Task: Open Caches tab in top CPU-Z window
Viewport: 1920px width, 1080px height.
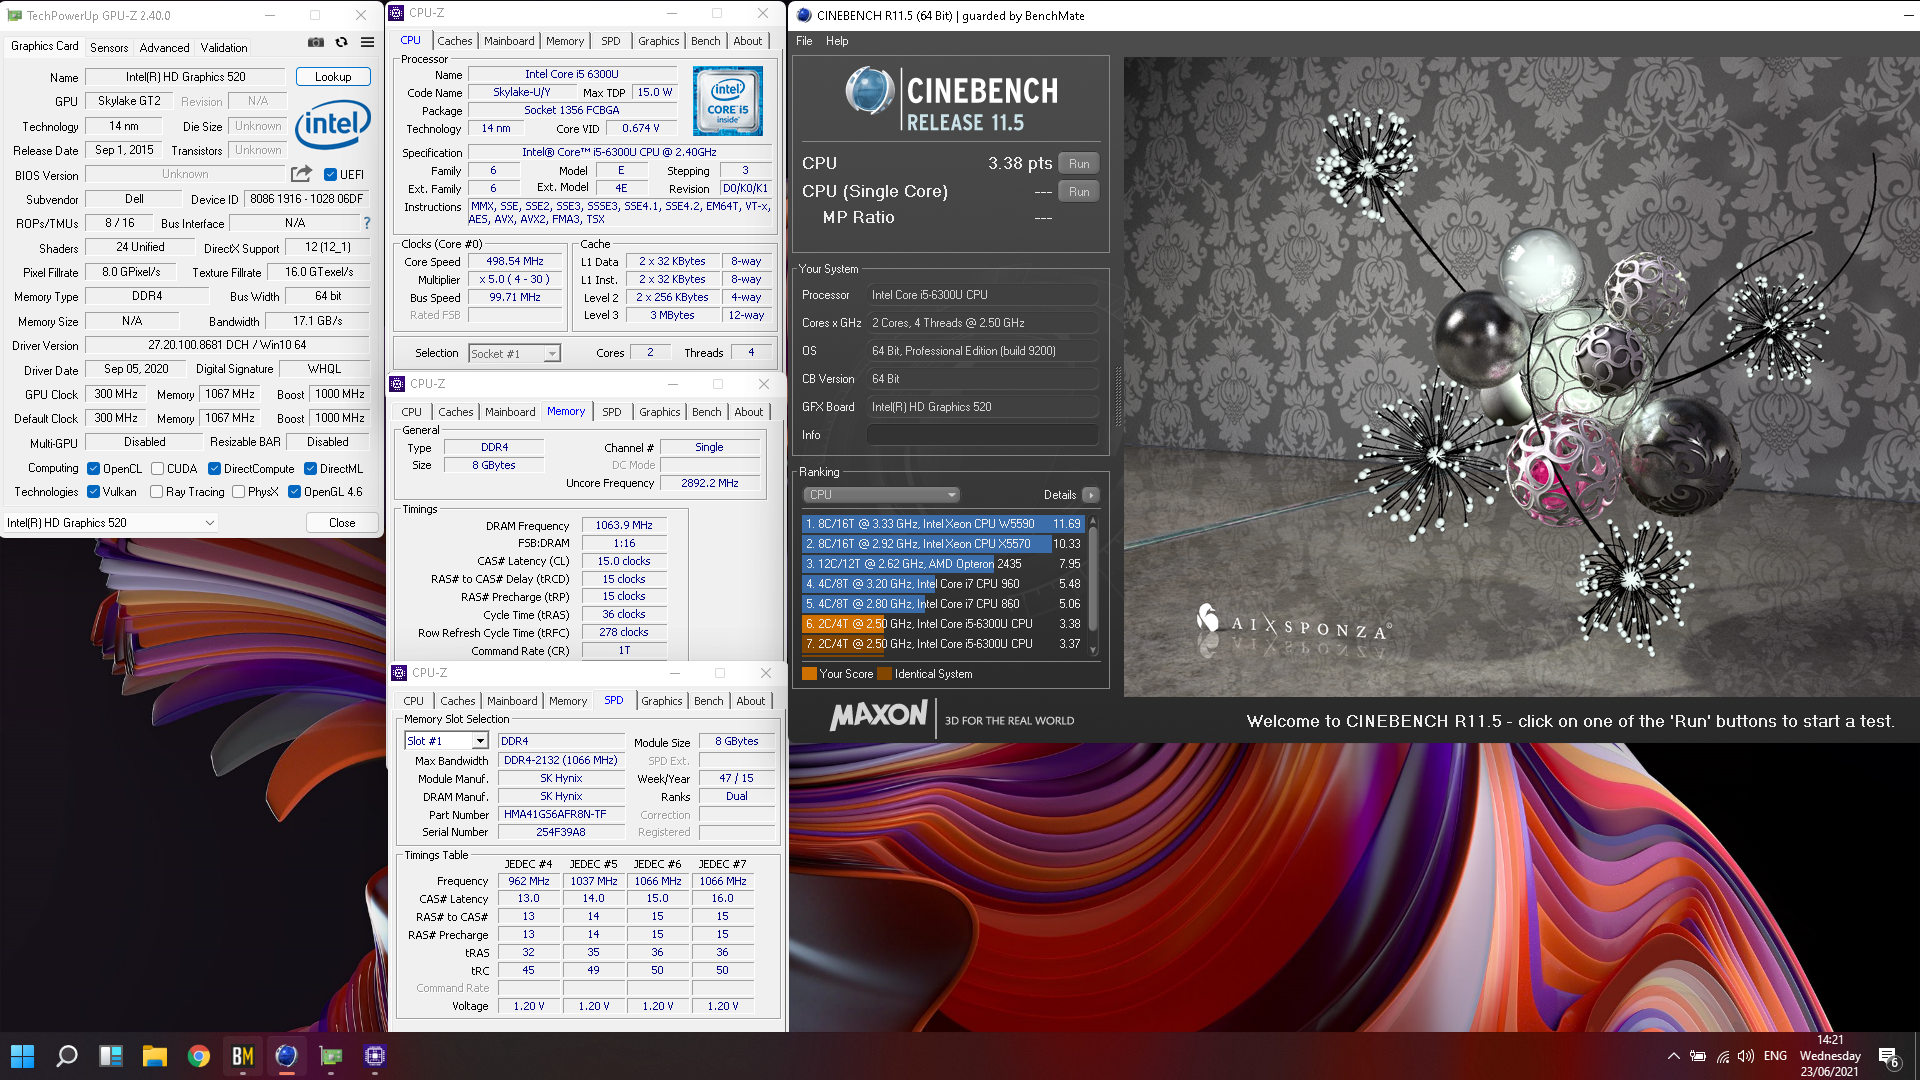Action: click(454, 41)
